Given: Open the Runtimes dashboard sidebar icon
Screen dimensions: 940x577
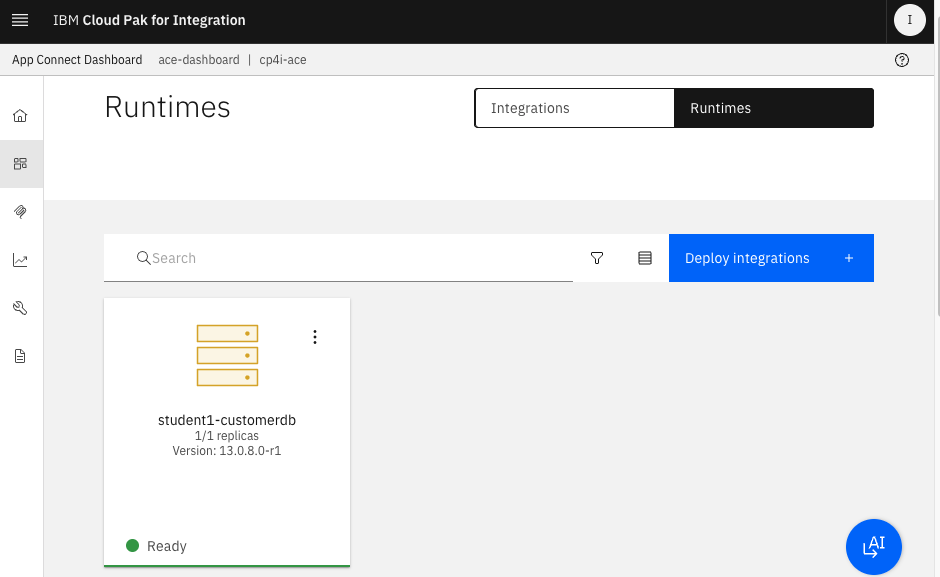Looking at the screenshot, I should click(x=20, y=164).
